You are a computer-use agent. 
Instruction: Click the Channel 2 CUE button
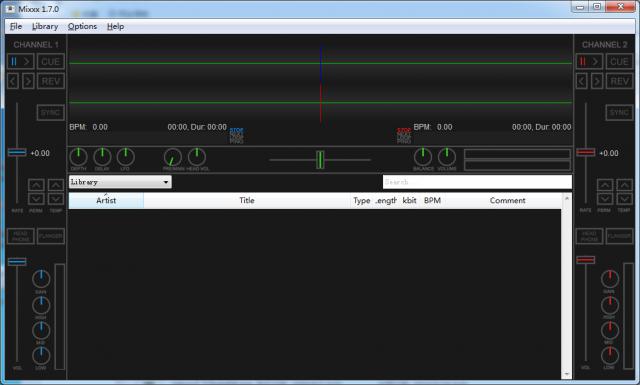619,62
